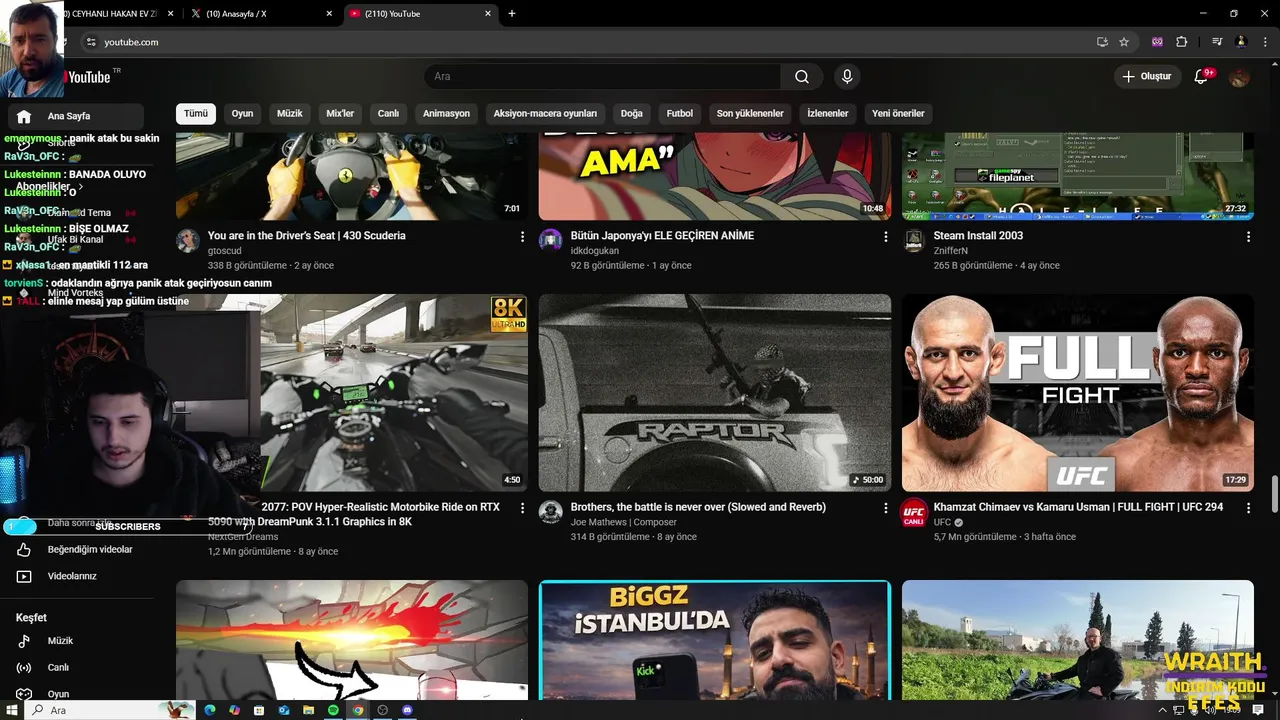Screen dimensions: 1280x720
Task: Select the Yeni öneriler chip
Action: coord(898,114)
